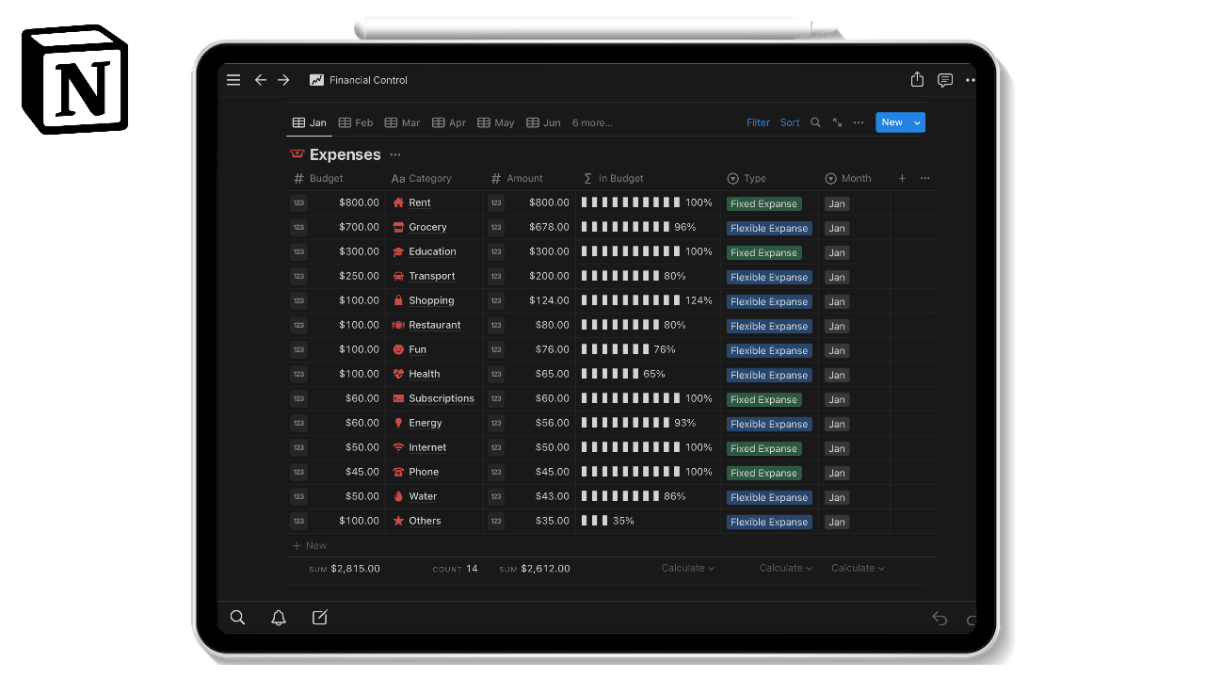This screenshot has width=1205, height=678.
Task: Switch to the Feb view tab
Action: tap(356, 123)
